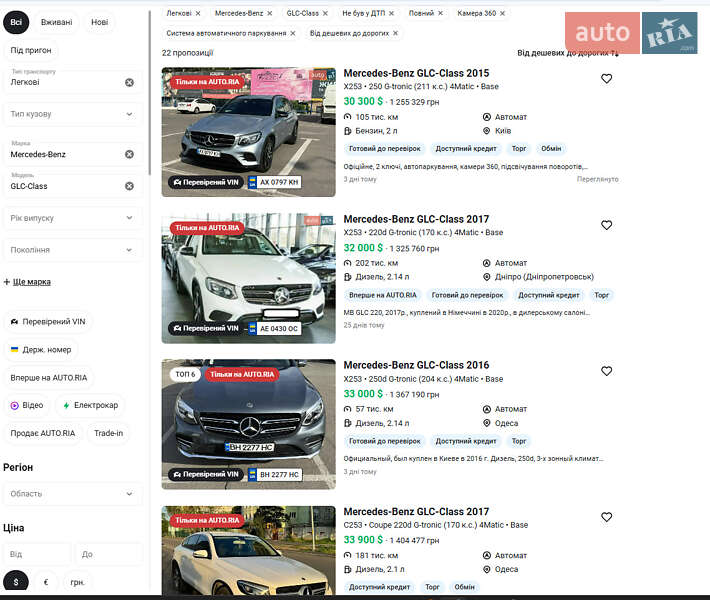Open the GLC-Class 2017 Coupe listing title

coord(416,512)
